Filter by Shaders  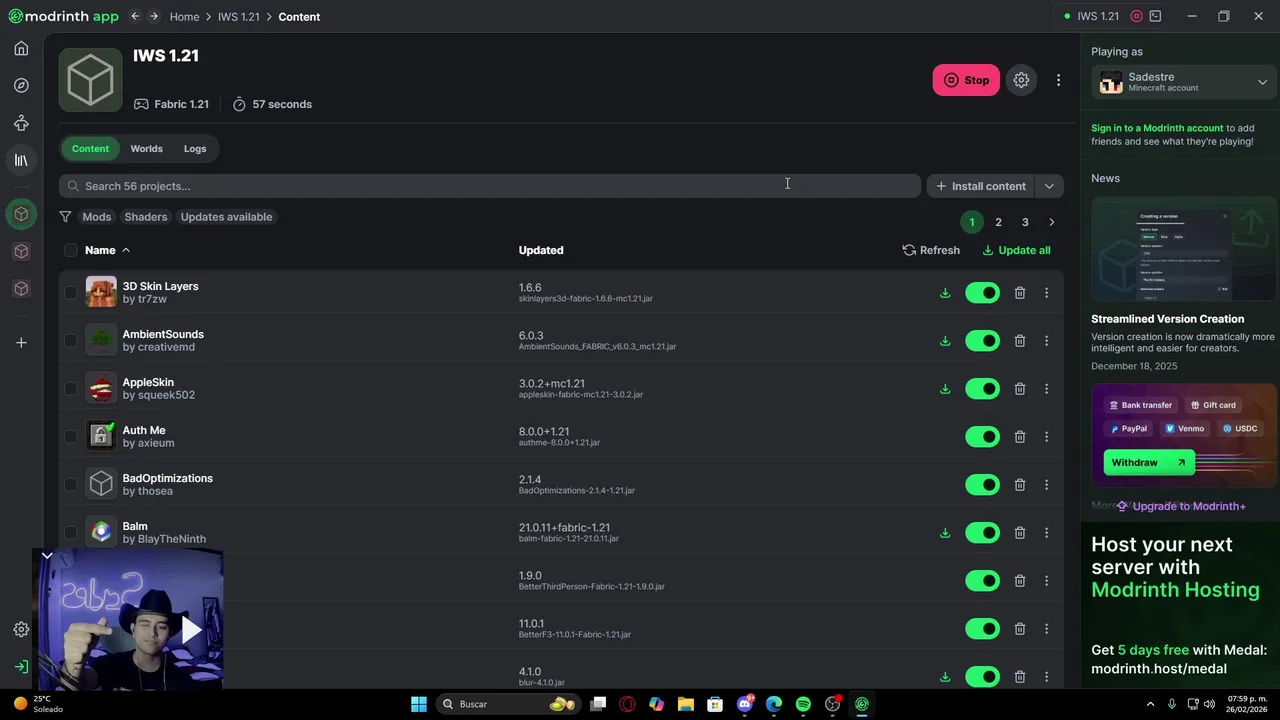146,217
